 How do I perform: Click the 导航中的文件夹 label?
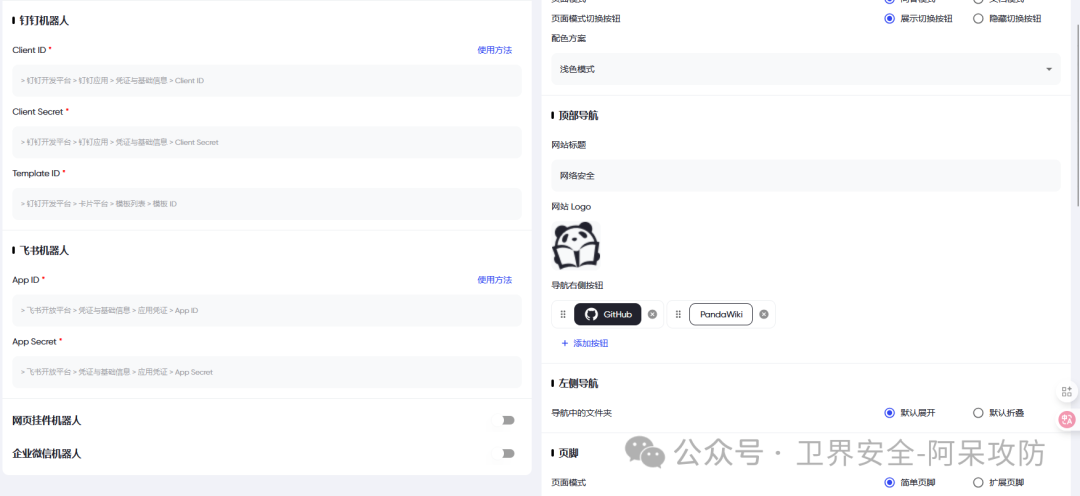click(581, 413)
